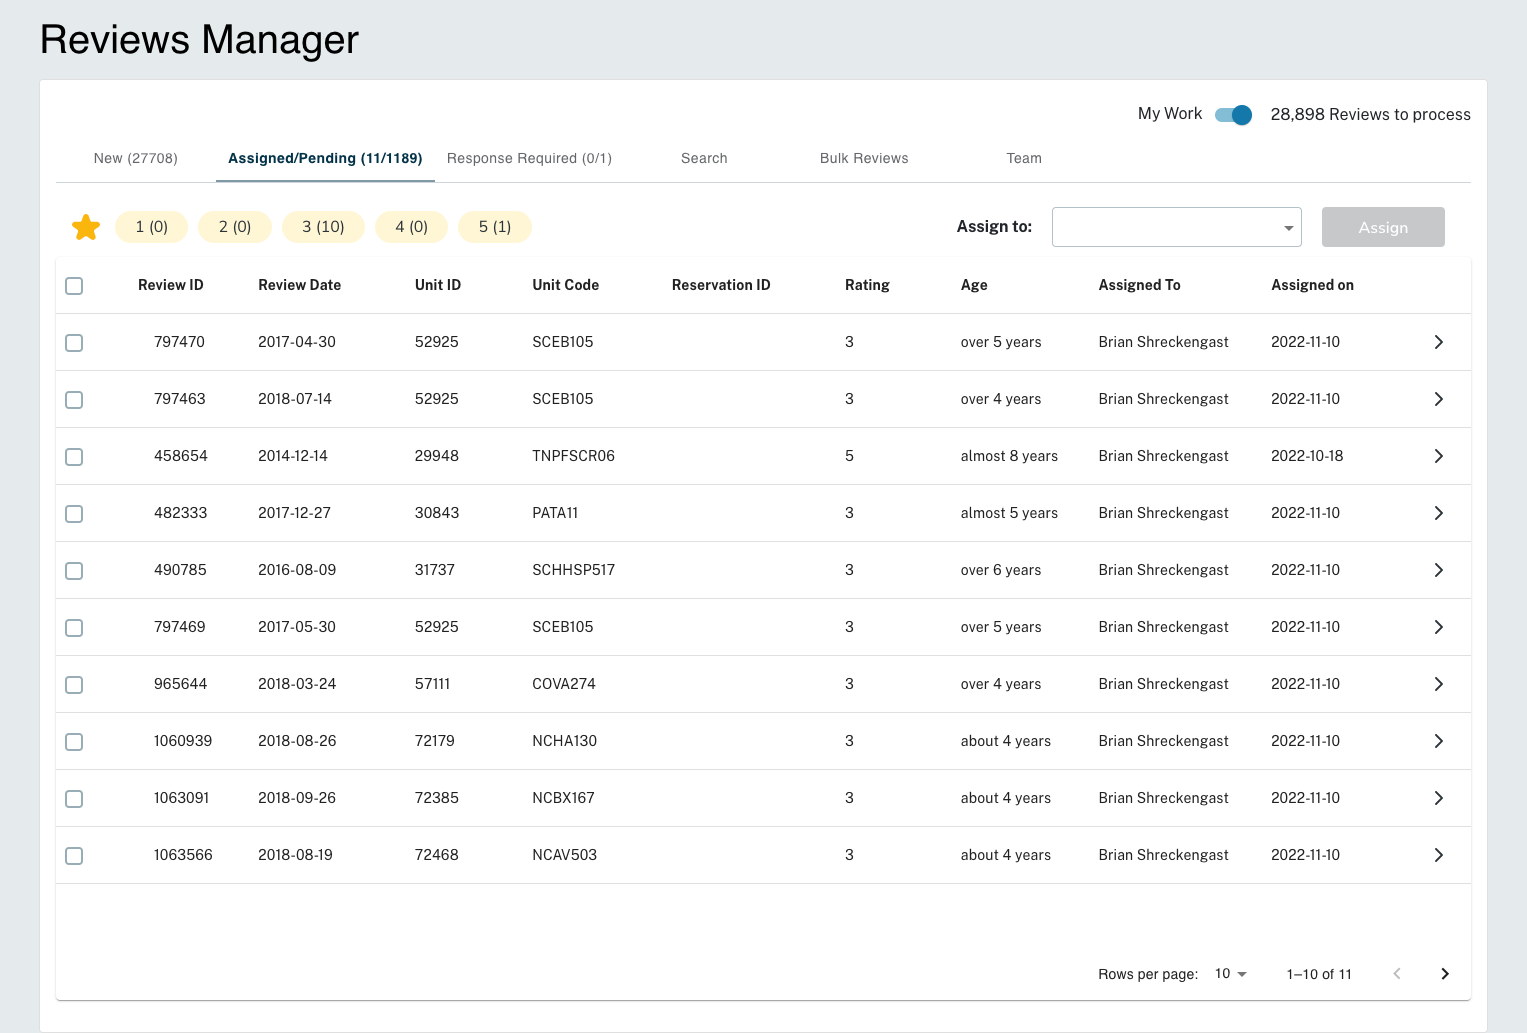This screenshot has height=1033, width=1527.
Task: Toggle the My Work switch
Action: (1234, 115)
